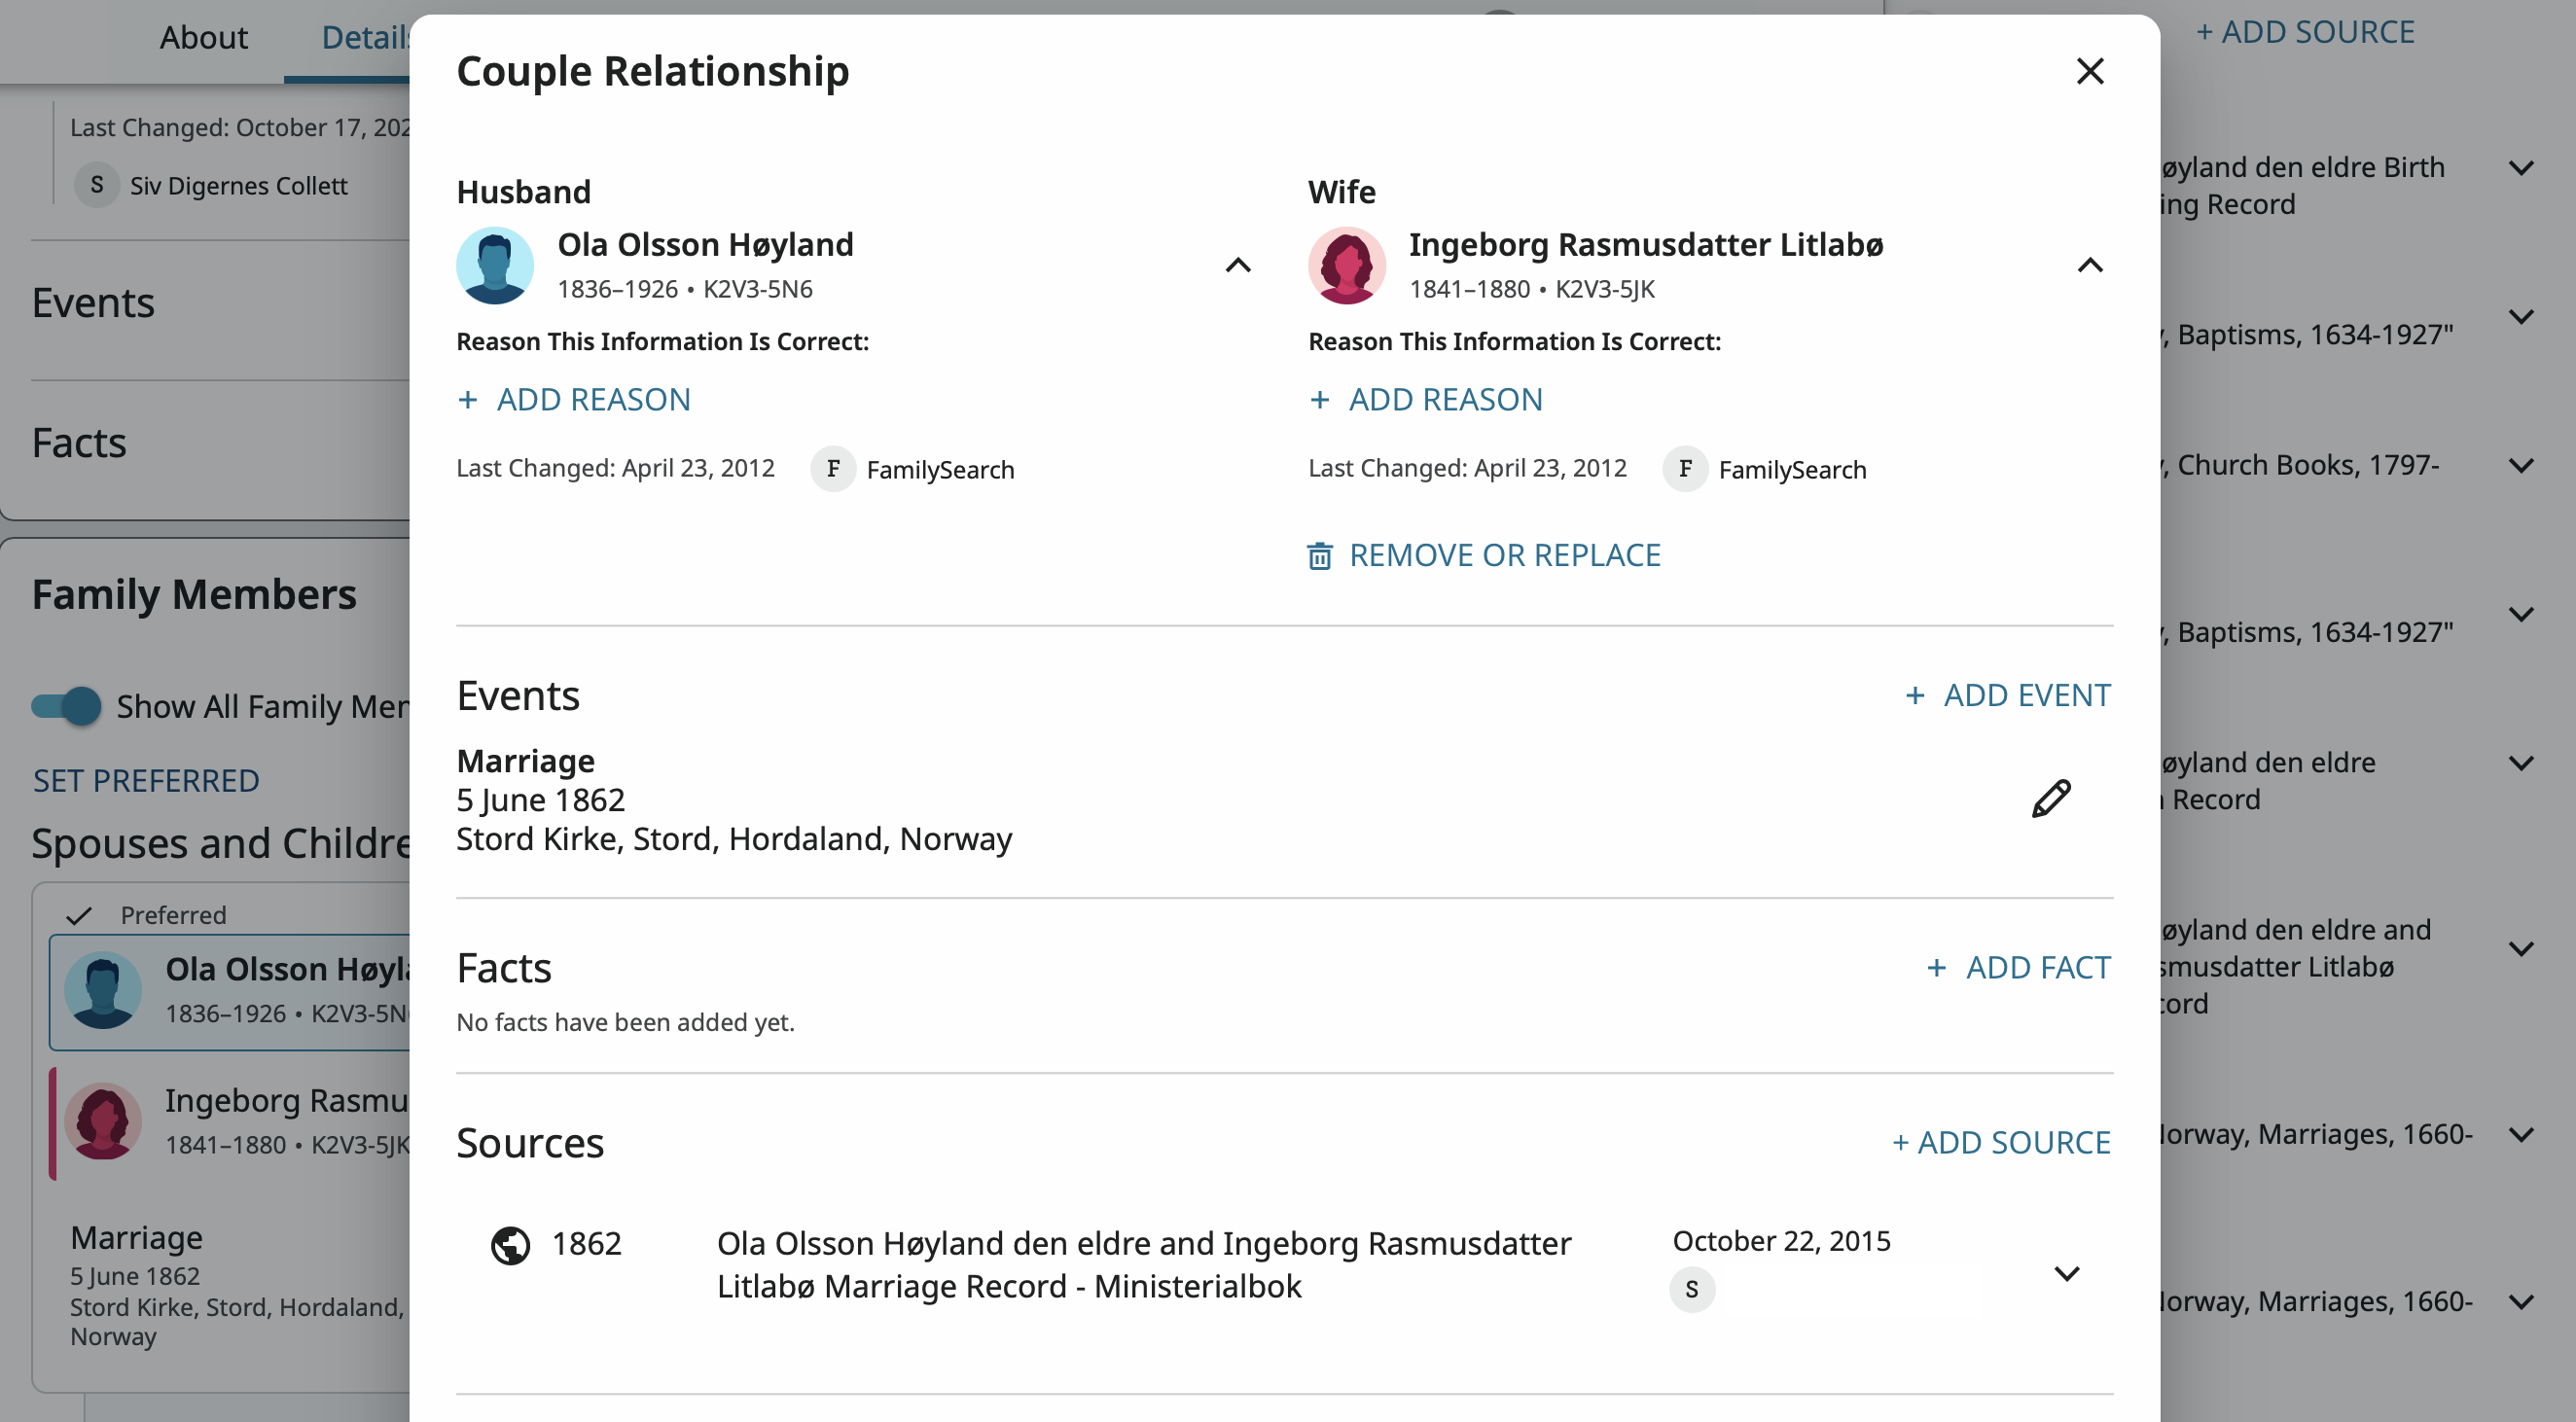Switch to the About tab
This screenshot has width=2576, height=1422.
[203, 38]
